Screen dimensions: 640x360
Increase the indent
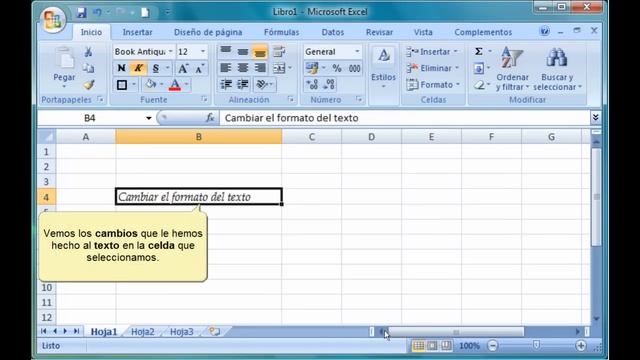(243, 84)
